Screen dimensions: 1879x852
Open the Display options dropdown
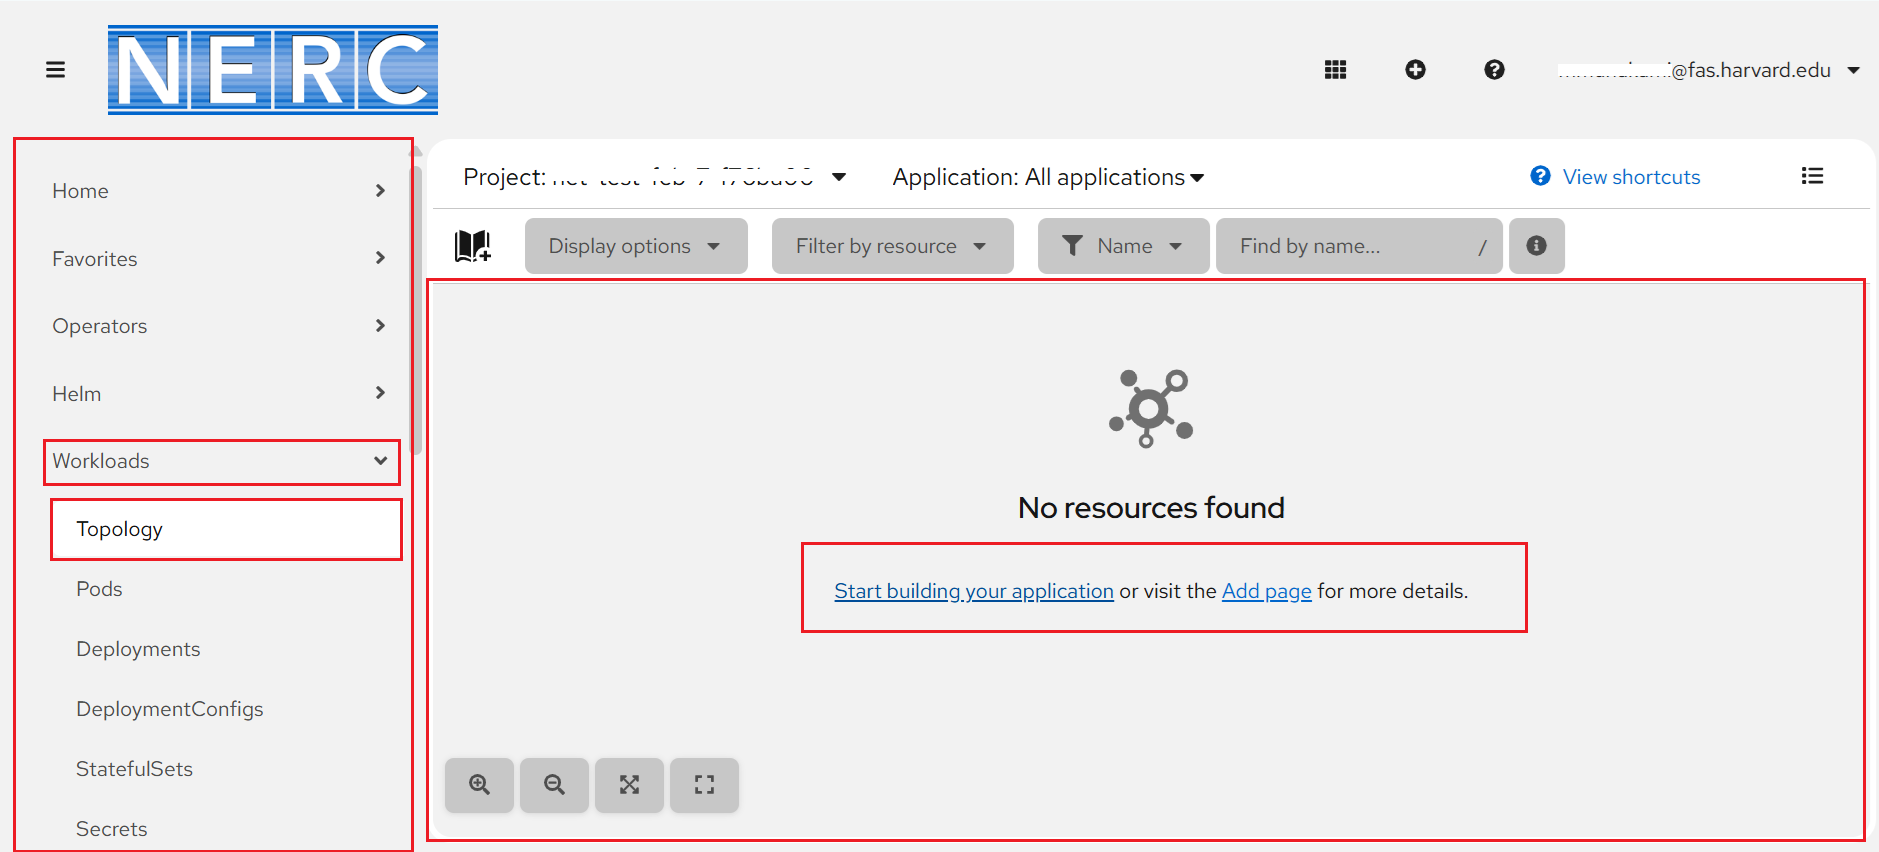pos(635,246)
